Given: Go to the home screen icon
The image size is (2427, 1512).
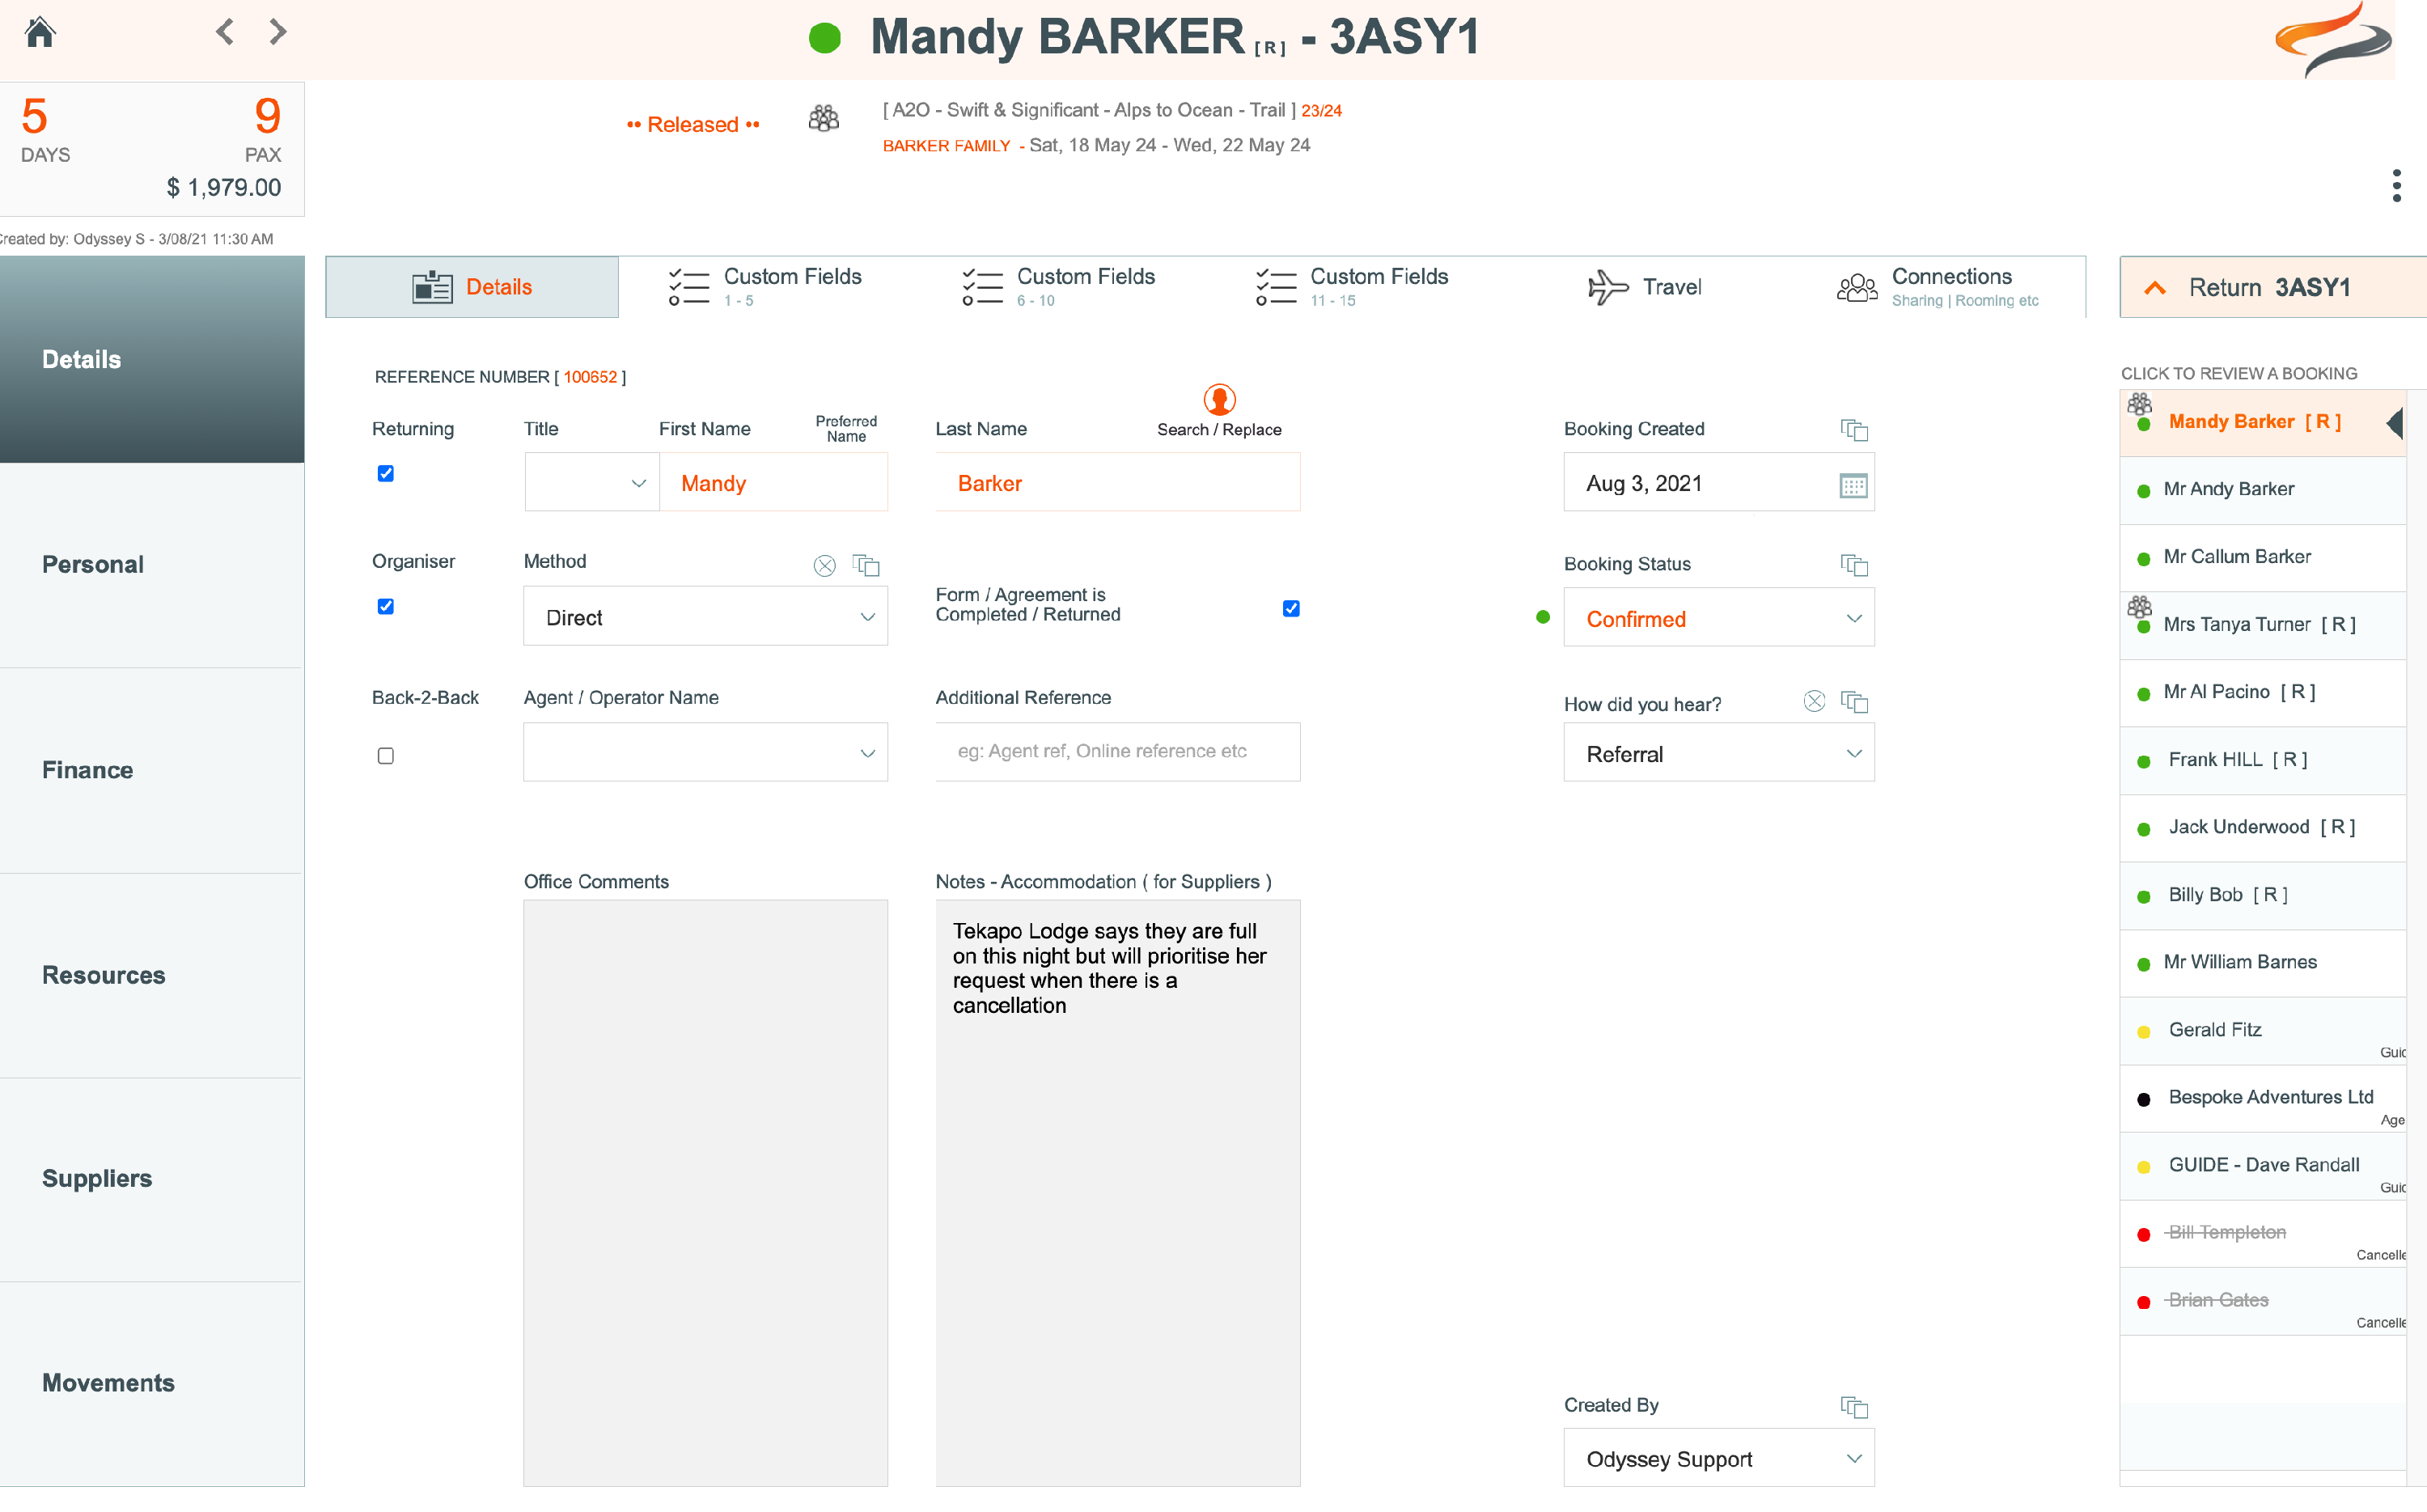Looking at the screenshot, I should coord(40,32).
